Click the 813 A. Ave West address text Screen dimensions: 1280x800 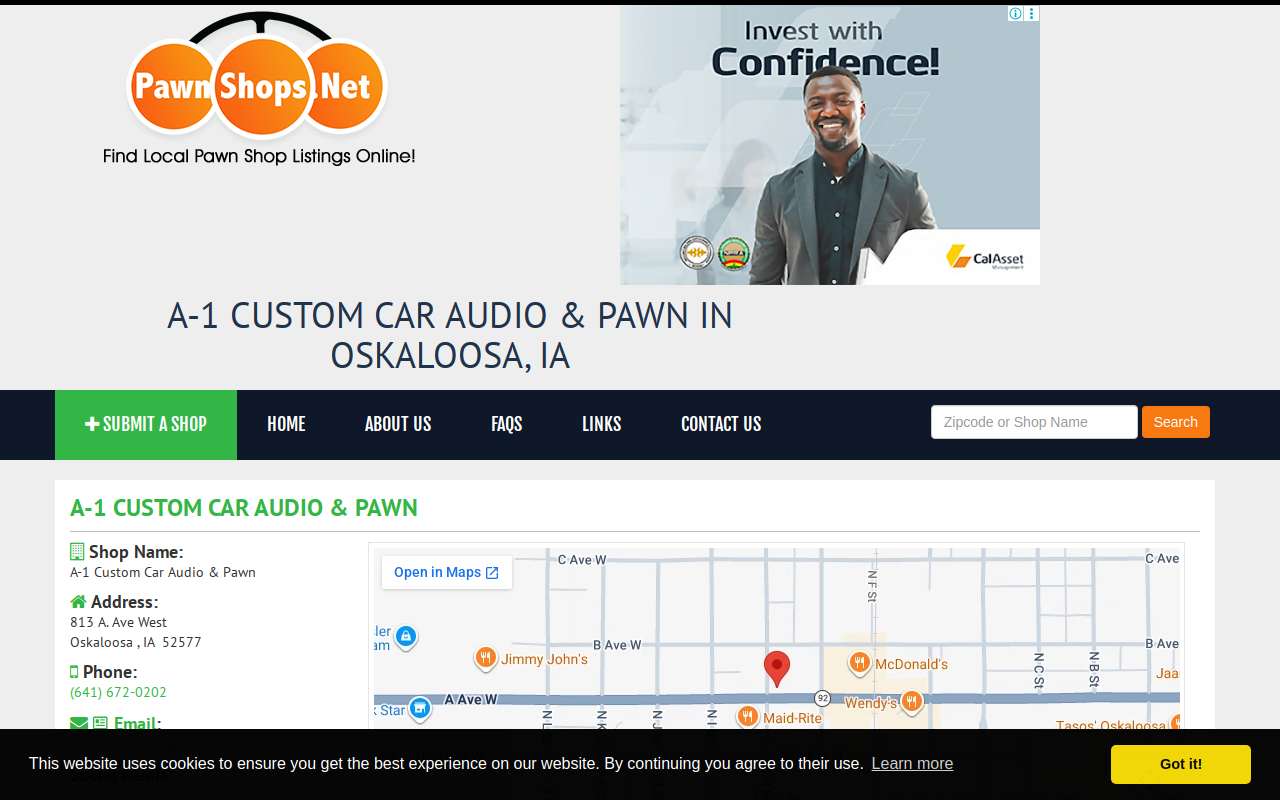pyautogui.click(x=118, y=622)
